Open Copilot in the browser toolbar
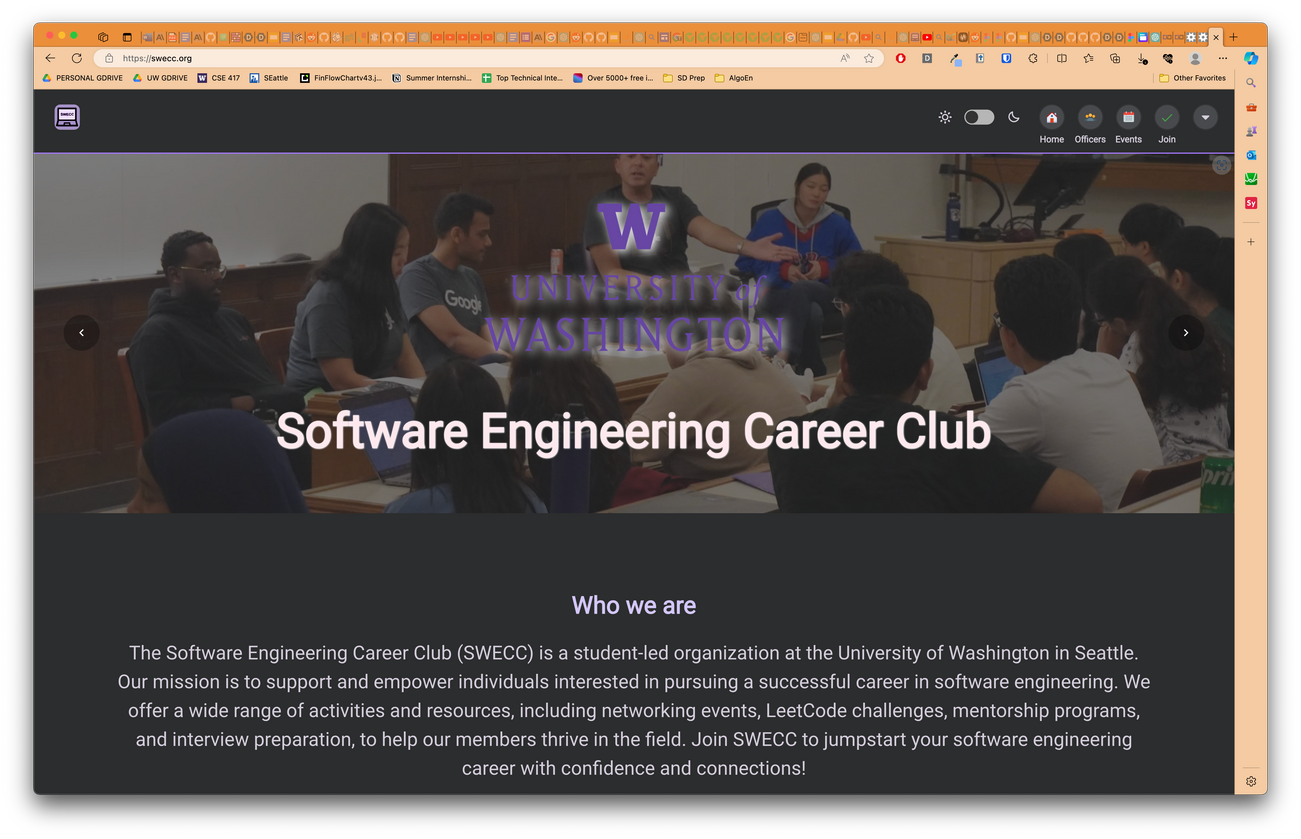1301x839 pixels. [1250, 58]
